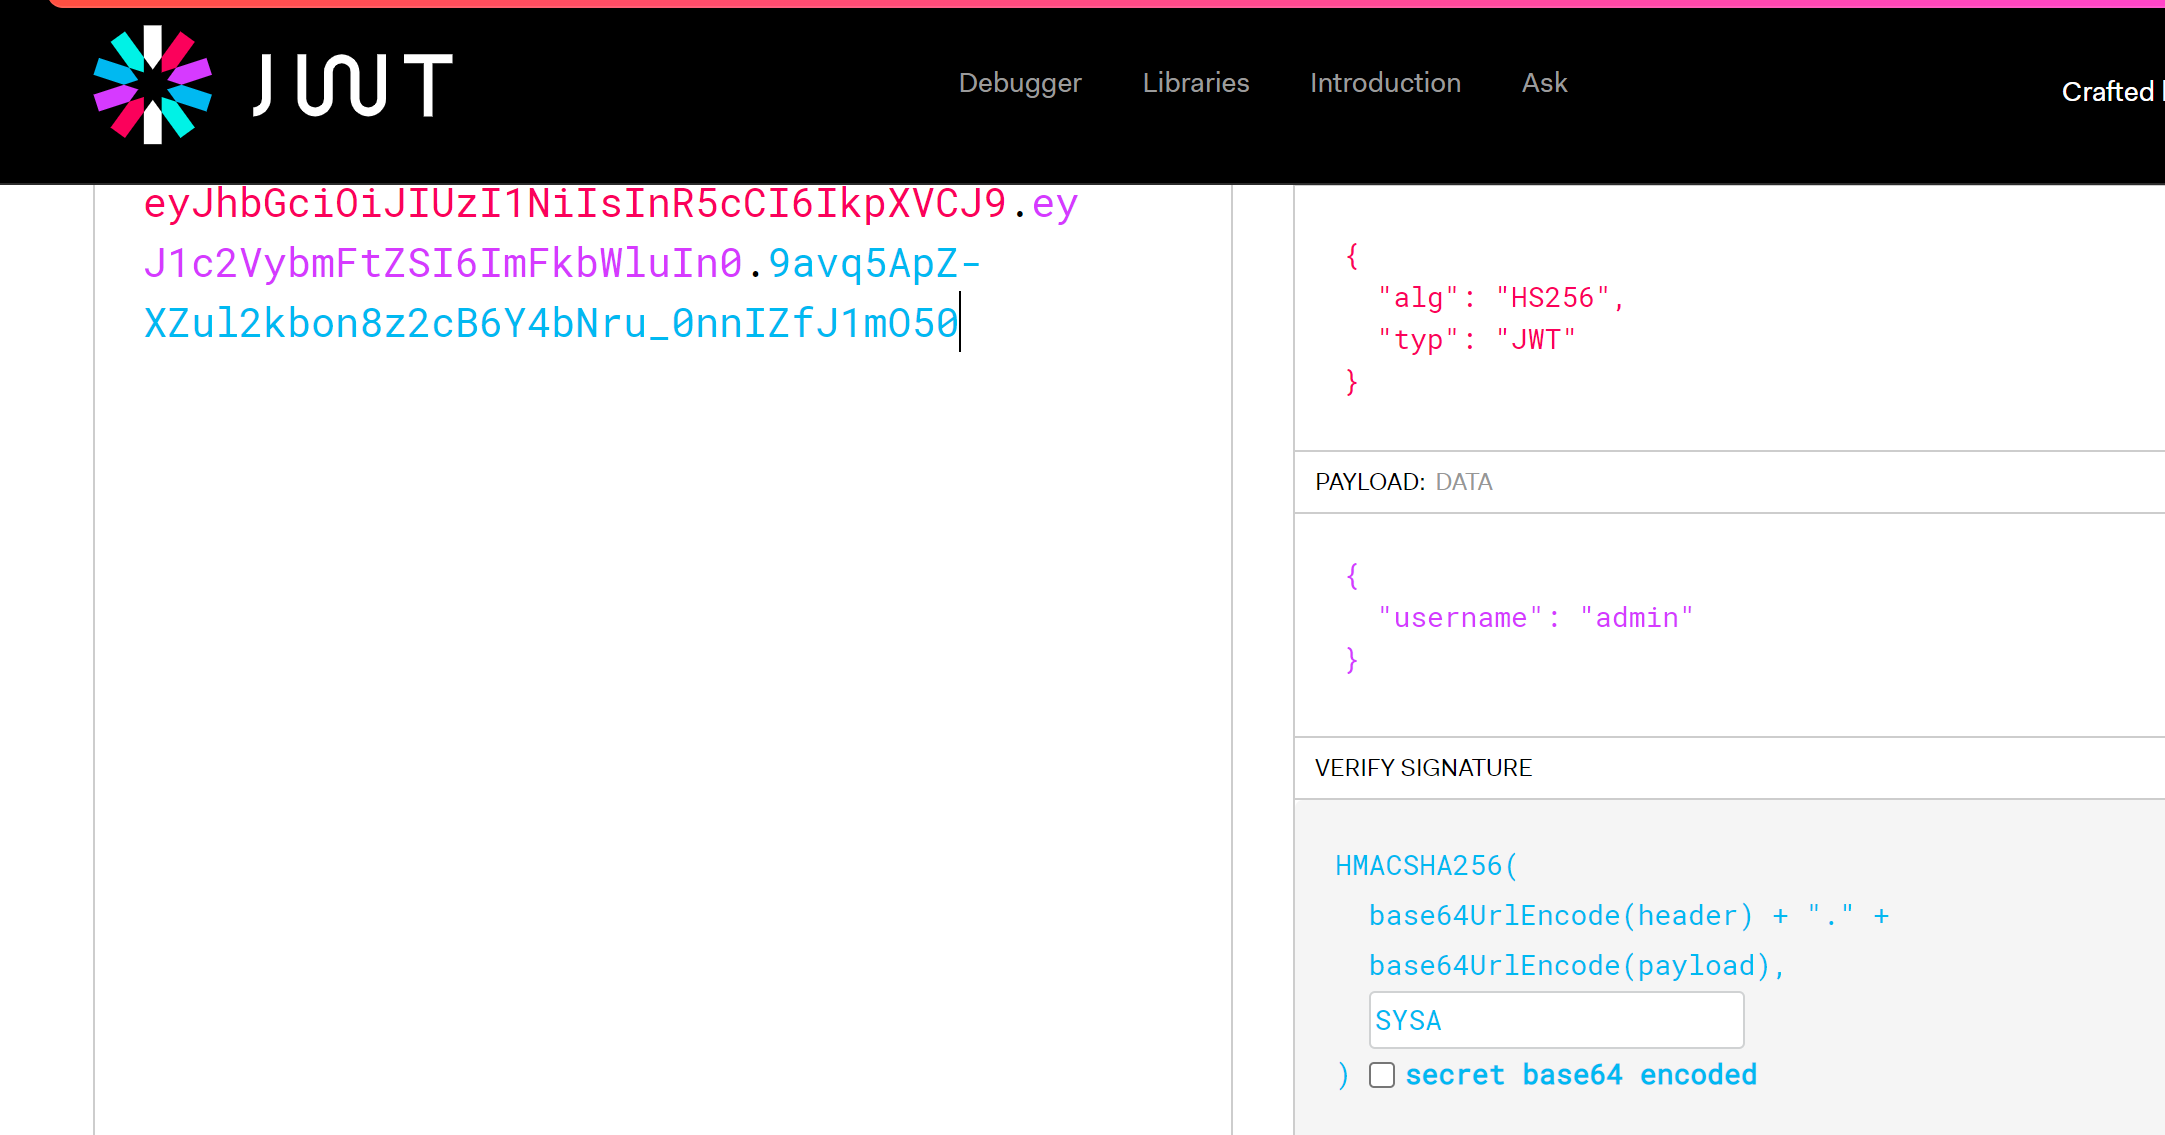2165x1135 pixels.
Task: Open the Libraries nav item
Action: tap(1195, 83)
